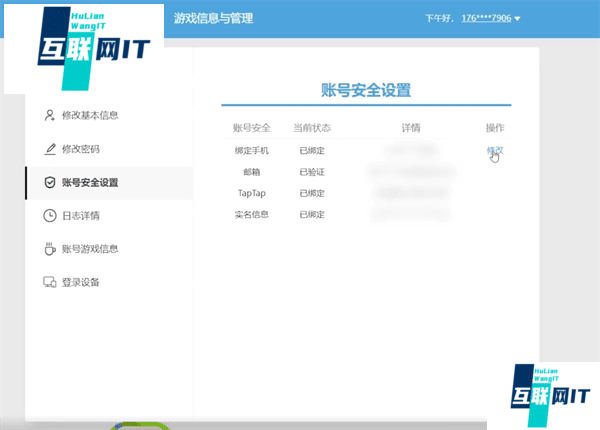The height and width of the screenshot is (430, 600).
Task: Click the 游戏信息与管理 header title
Action: 212,18
